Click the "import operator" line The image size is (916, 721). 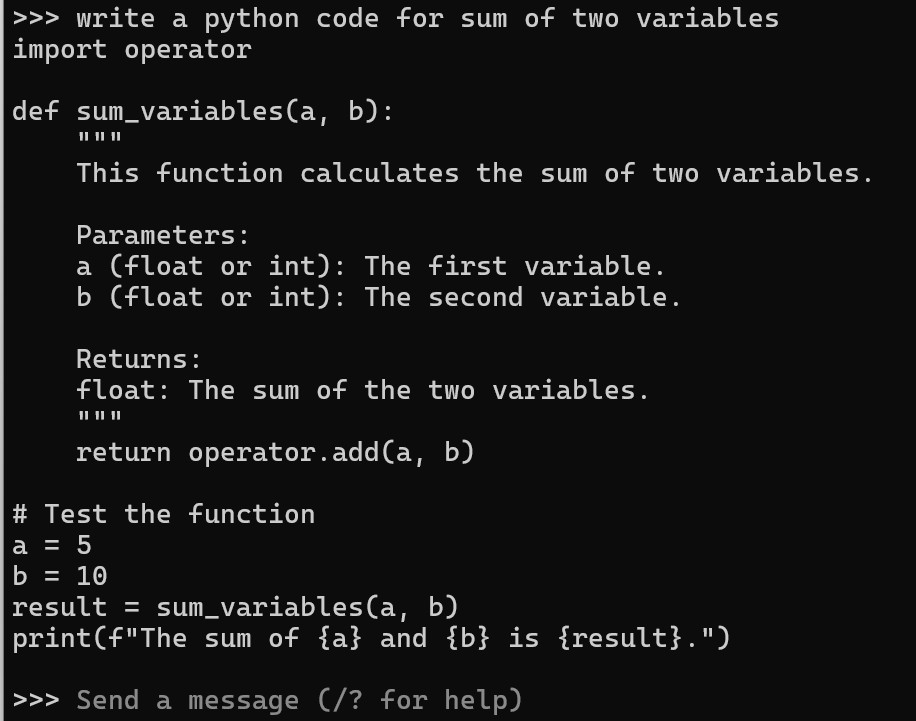[131, 49]
